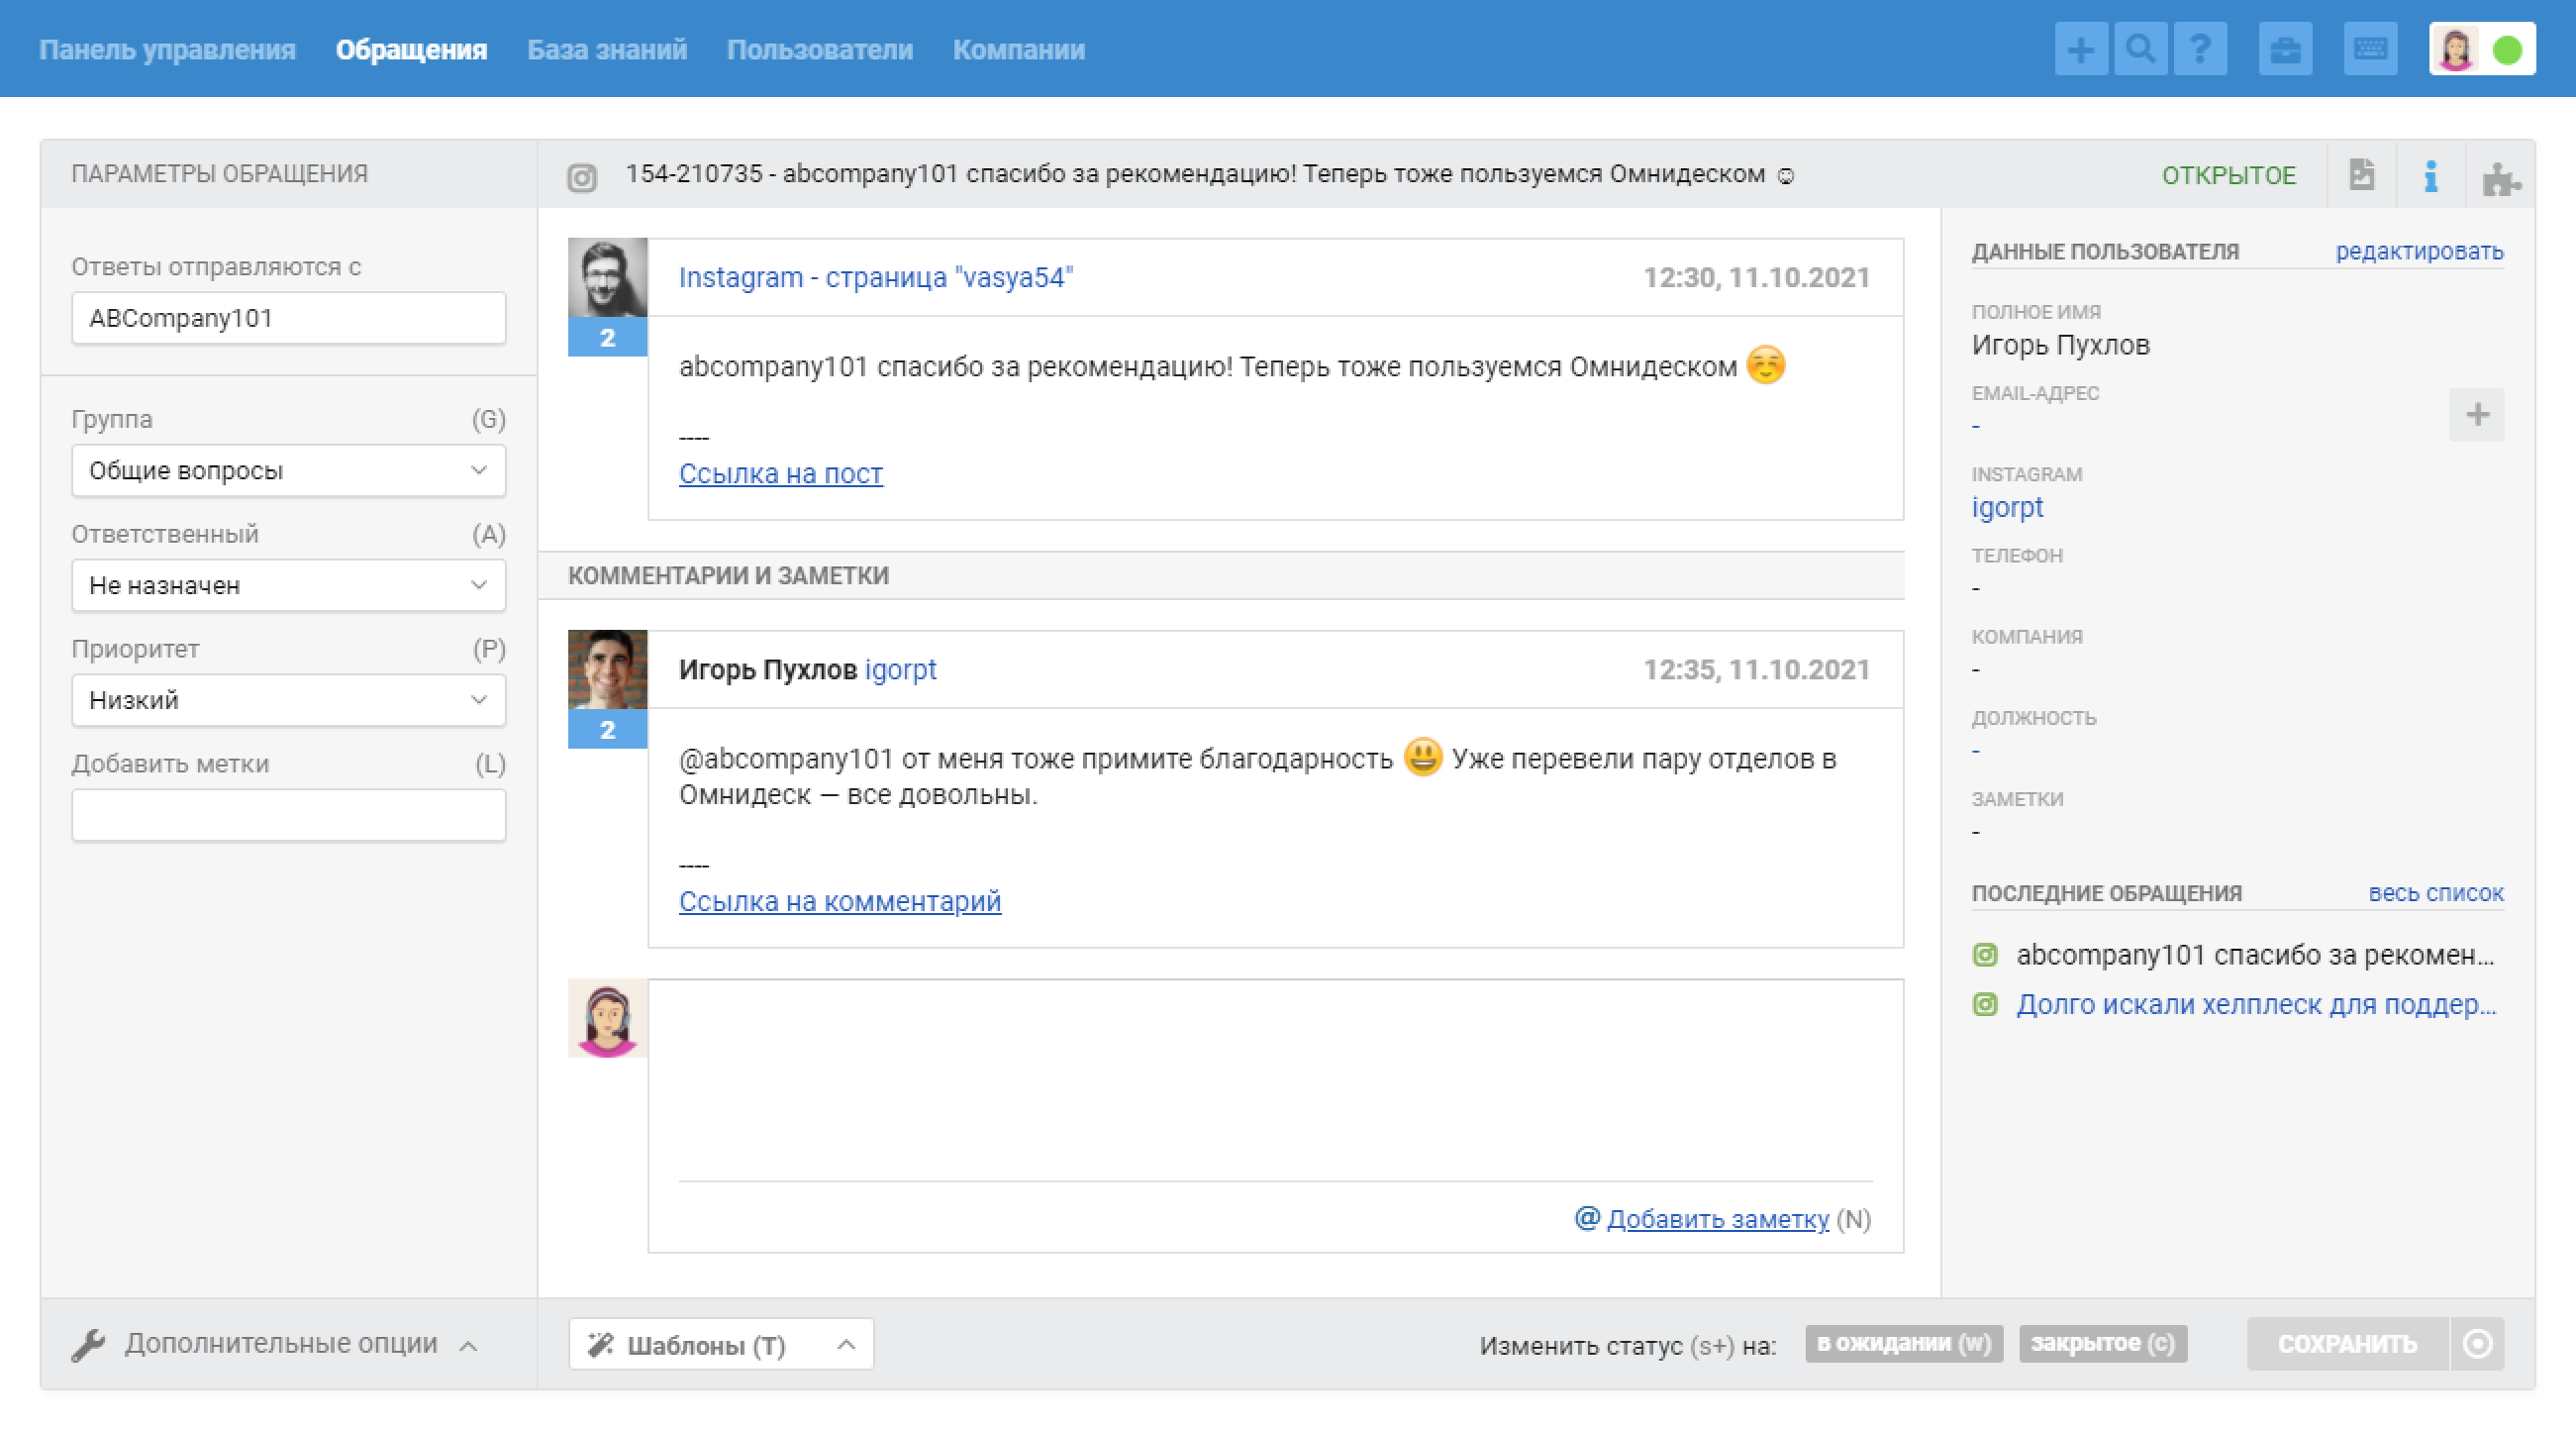Viewport: 2576px width, 1430px height.
Task: Click the Instagram channel icon beside ticket subject
Action: point(582,177)
